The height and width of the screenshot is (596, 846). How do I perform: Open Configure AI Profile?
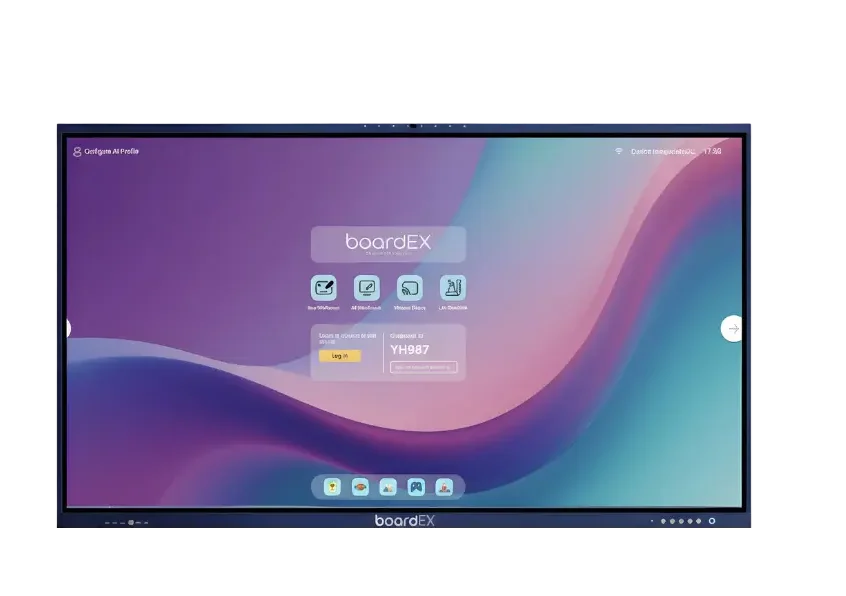105,152
